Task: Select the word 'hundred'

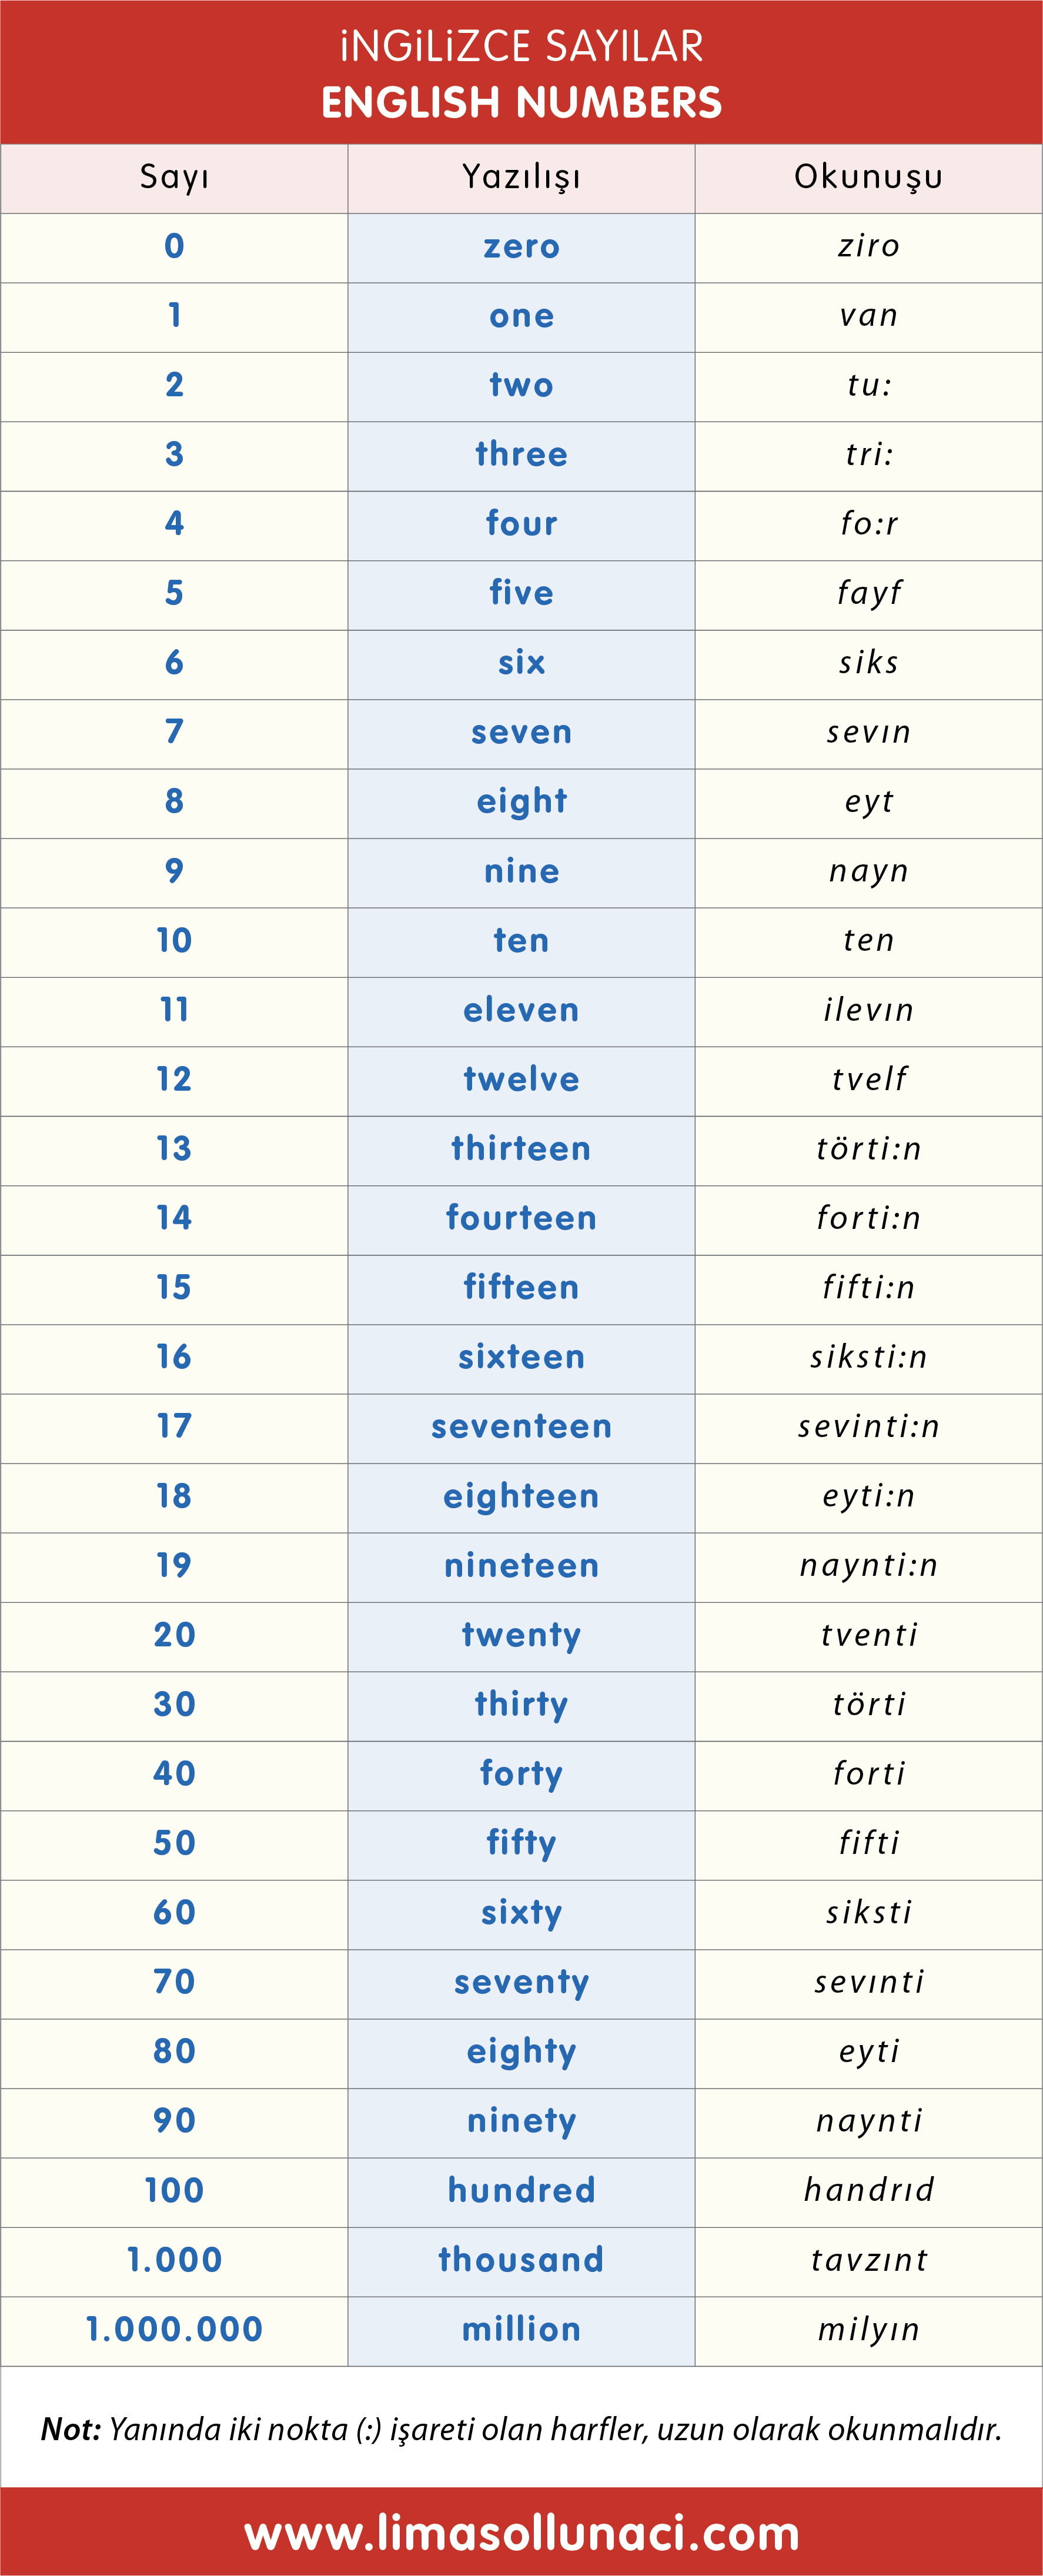Action: [521, 2190]
